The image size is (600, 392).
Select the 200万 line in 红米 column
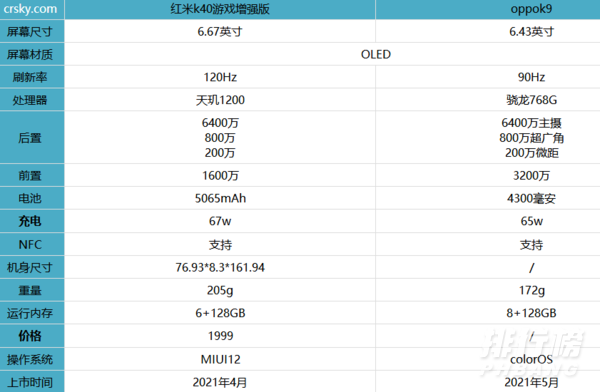pos(220,153)
